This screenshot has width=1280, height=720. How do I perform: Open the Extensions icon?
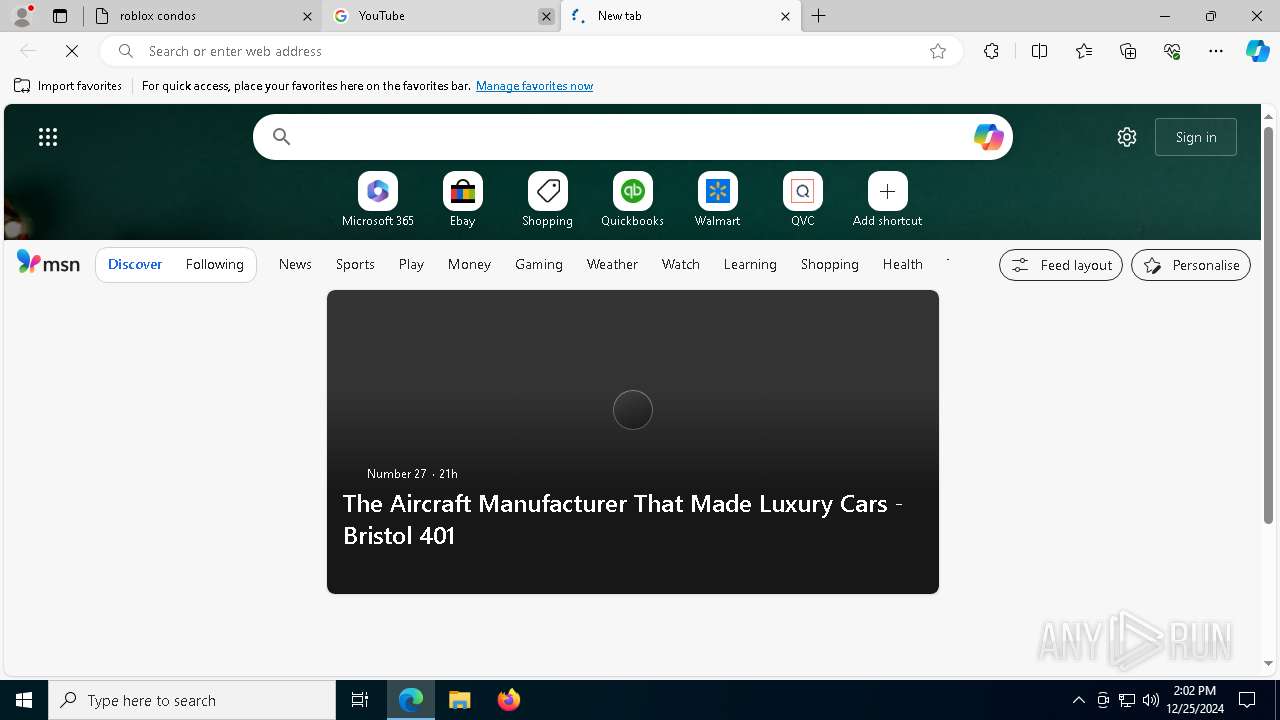click(x=991, y=51)
